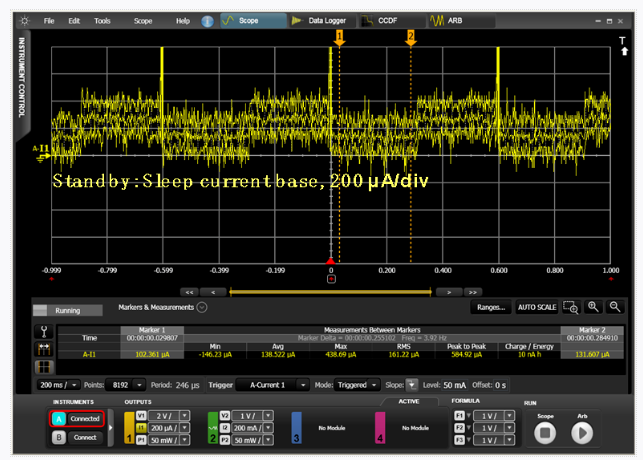This screenshot has height=460, width=643.
Task: Toggle the V2 trace for output 2
Action: coord(225,416)
